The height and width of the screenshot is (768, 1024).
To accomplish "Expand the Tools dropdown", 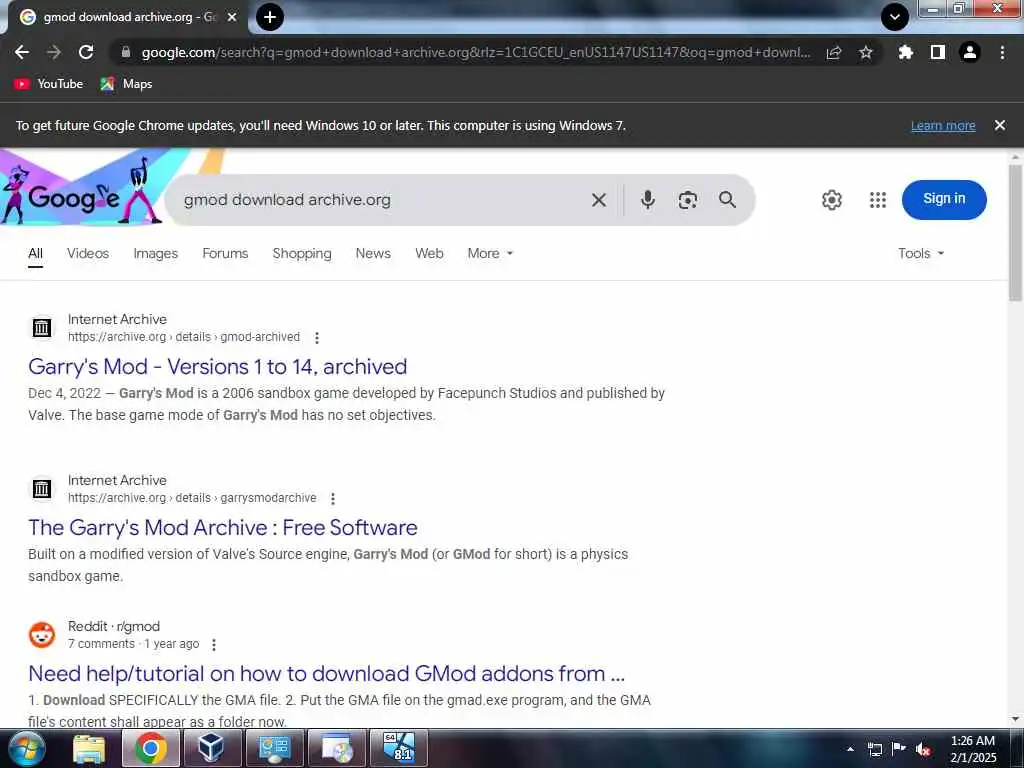I will (x=921, y=253).
